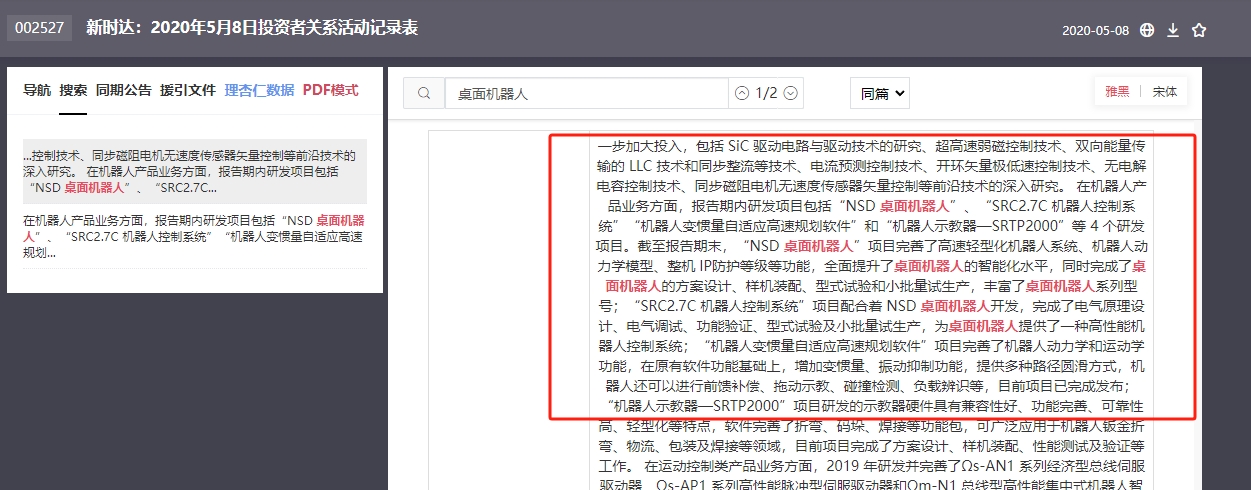The height and width of the screenshot is (490, 1251).
Task: Download the document using the download icon
Action: coord(1173,30)
